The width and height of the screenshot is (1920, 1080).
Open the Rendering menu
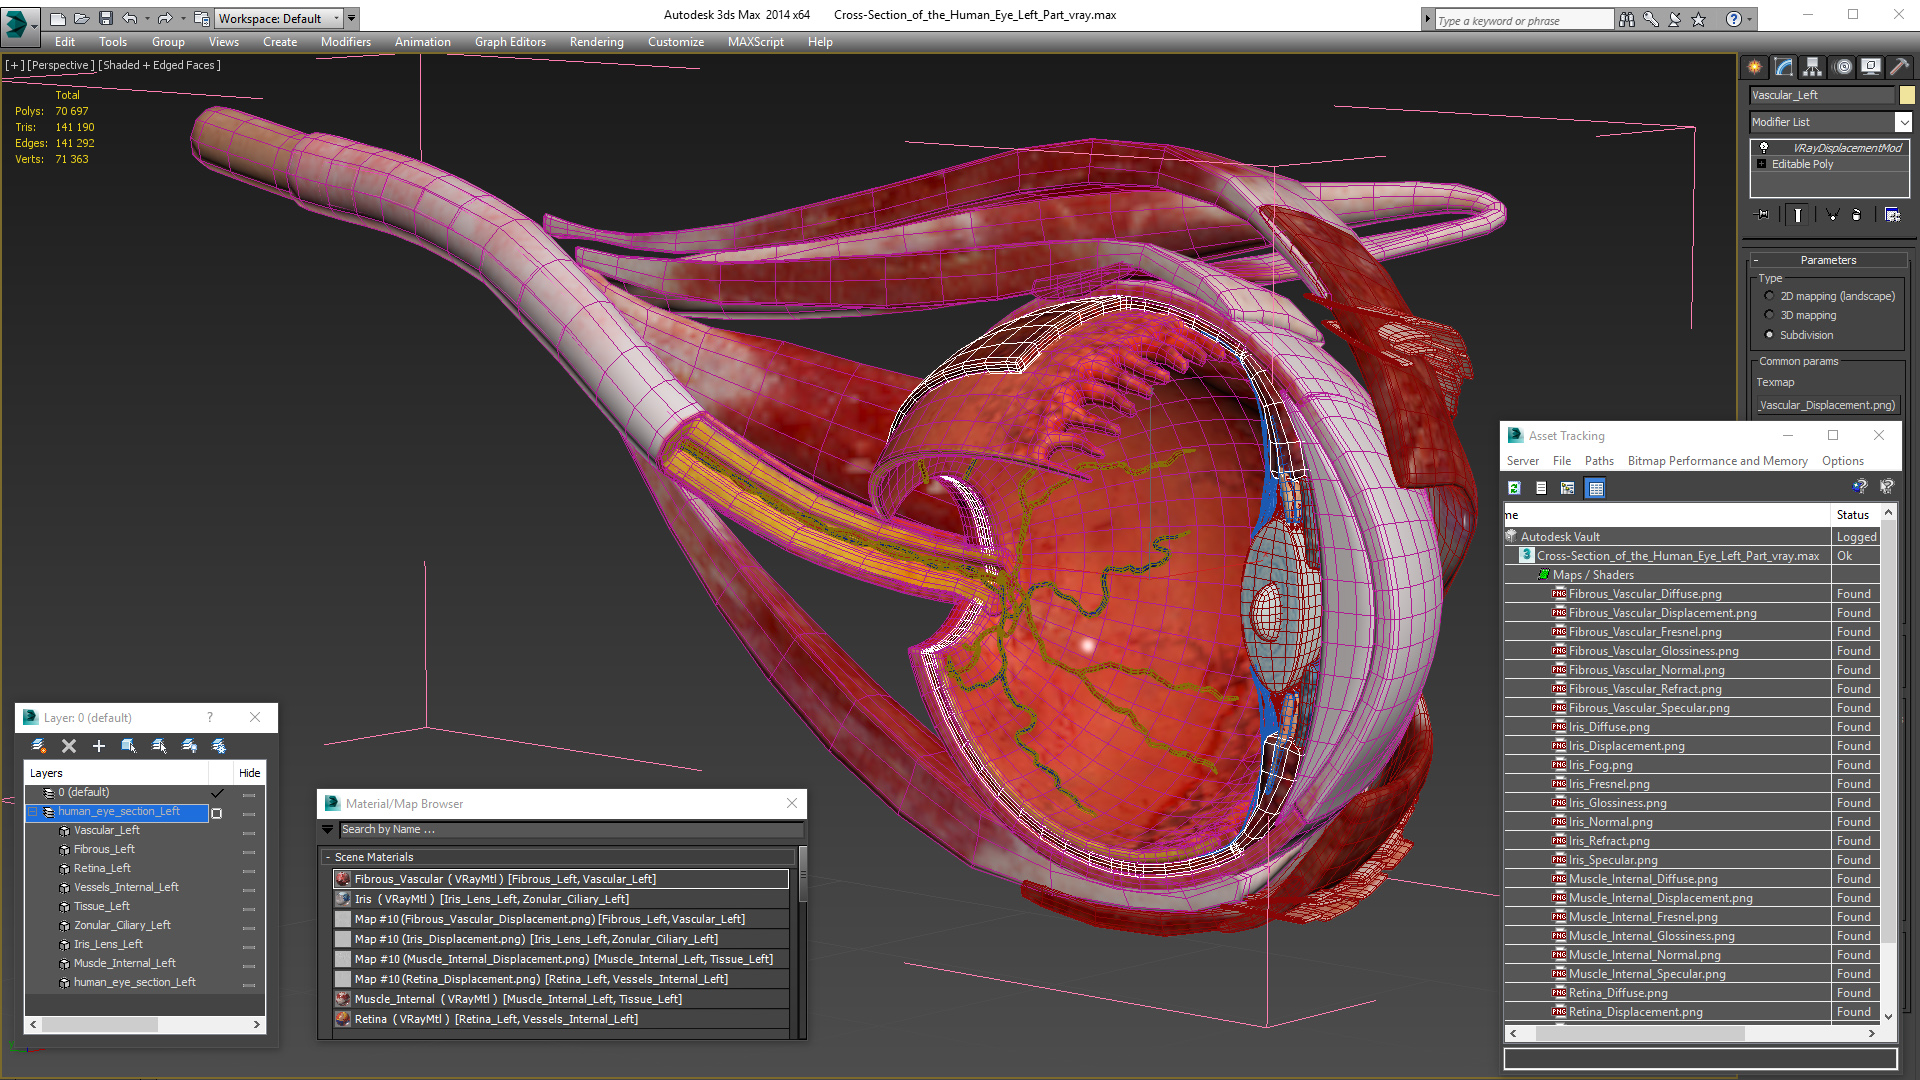tap(596, 42)
